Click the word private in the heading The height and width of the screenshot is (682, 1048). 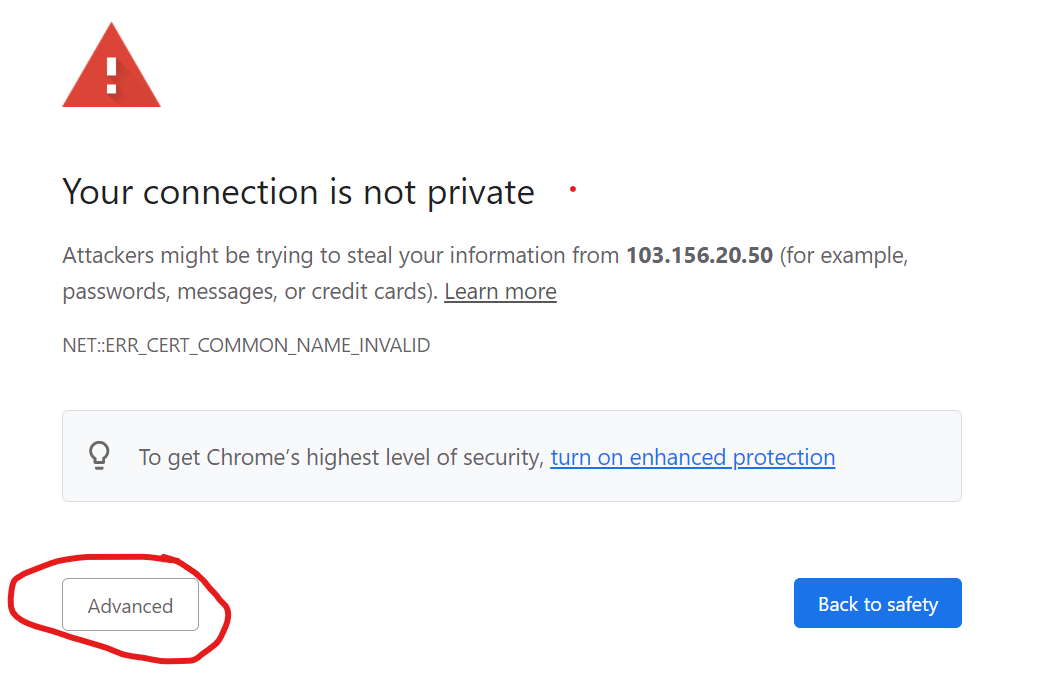481,193
